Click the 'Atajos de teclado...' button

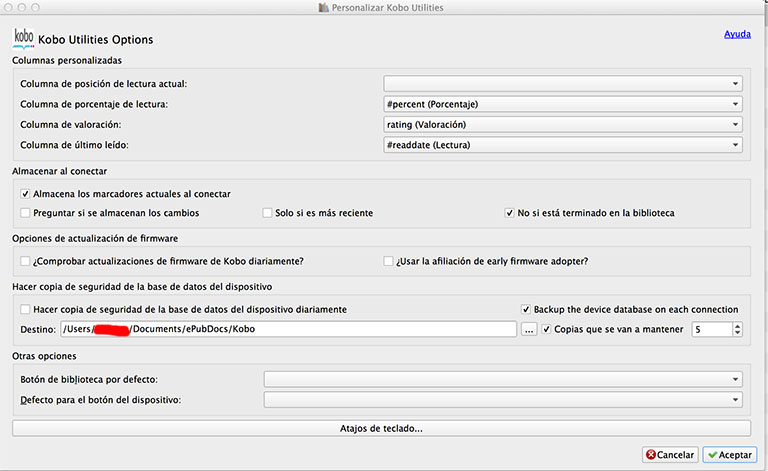[383, 428]
